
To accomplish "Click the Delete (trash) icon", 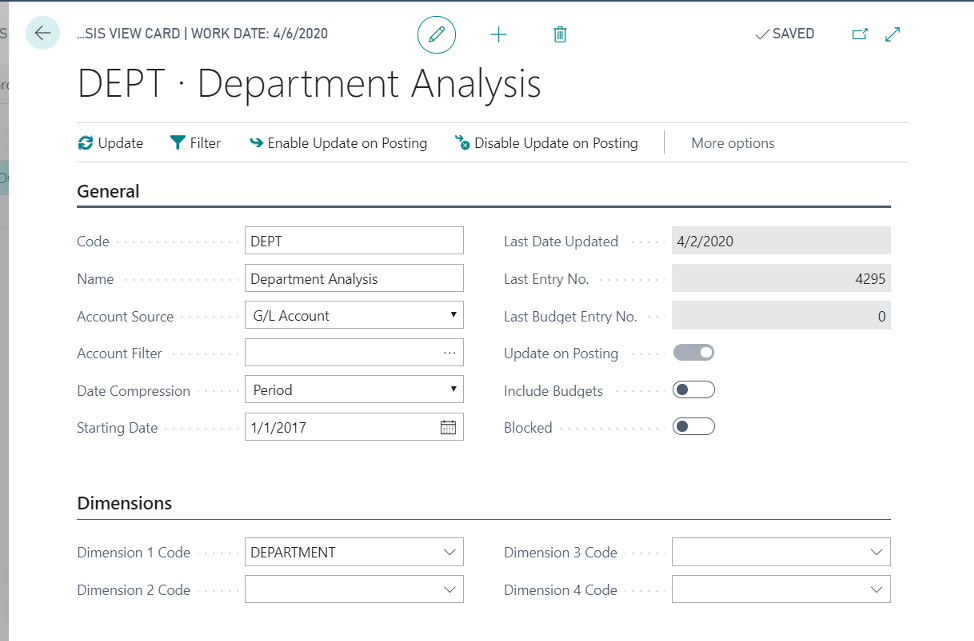I will (x=560, y=33).
